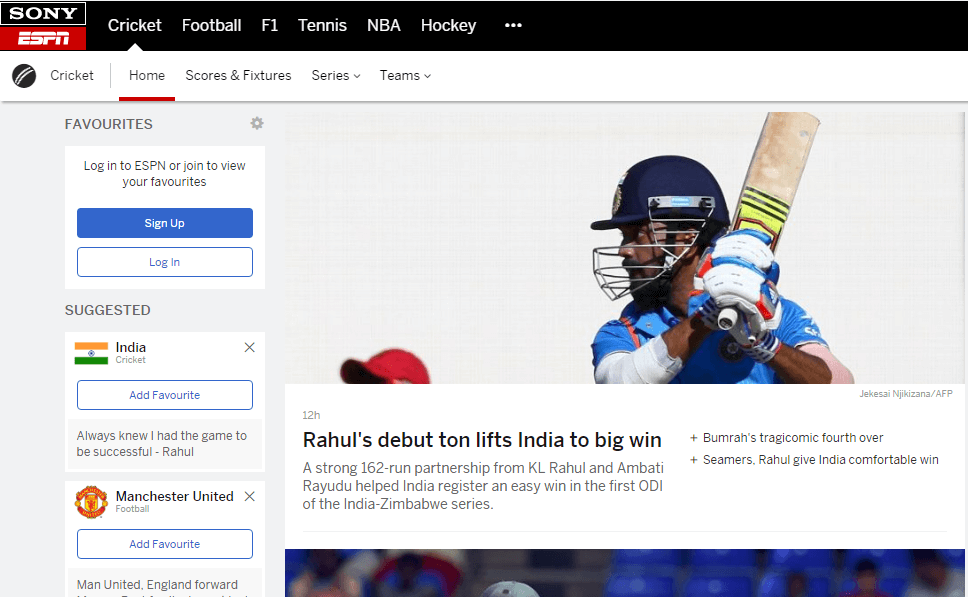Click the blue Sign Up button
The image size is (968, 597).
(165, 223)
